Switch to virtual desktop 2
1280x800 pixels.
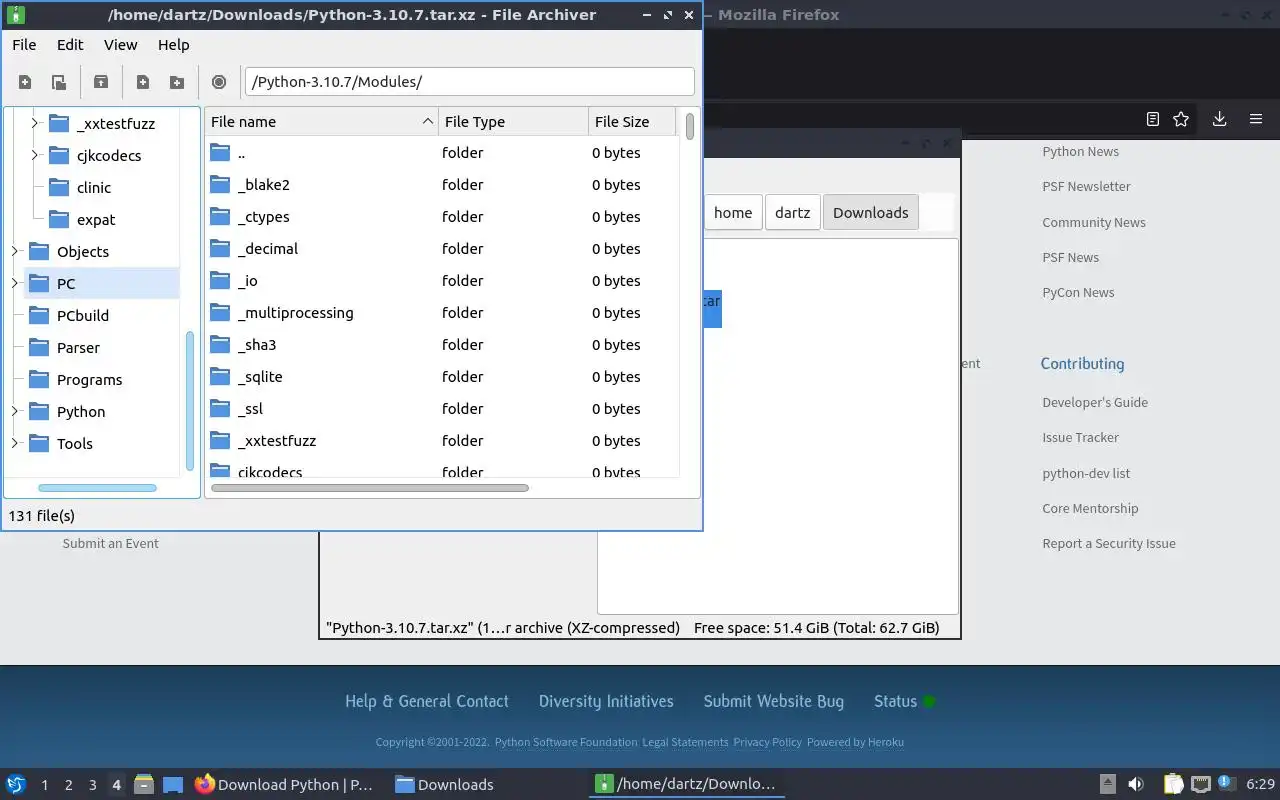[x=69, y=785]
